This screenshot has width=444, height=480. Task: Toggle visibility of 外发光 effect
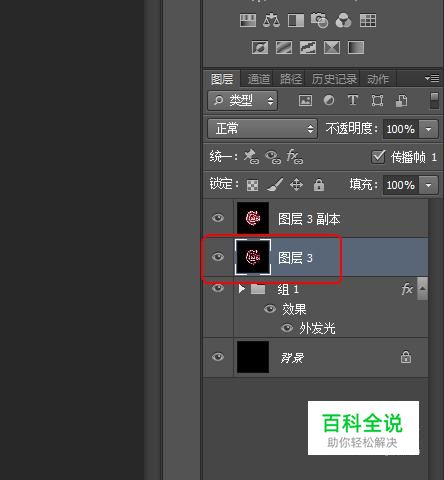tap(287, 328)
